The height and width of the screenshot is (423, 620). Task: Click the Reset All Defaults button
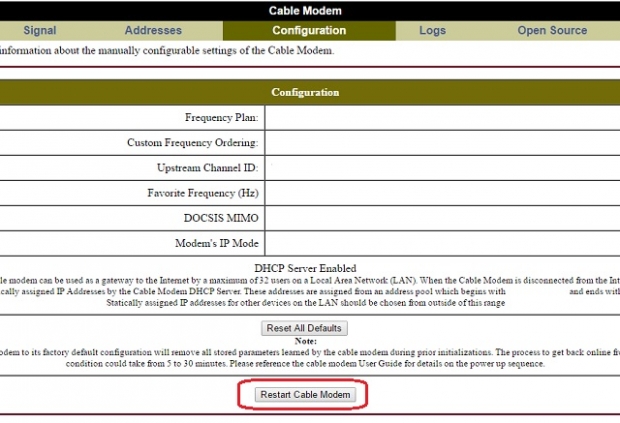point(304,328)
